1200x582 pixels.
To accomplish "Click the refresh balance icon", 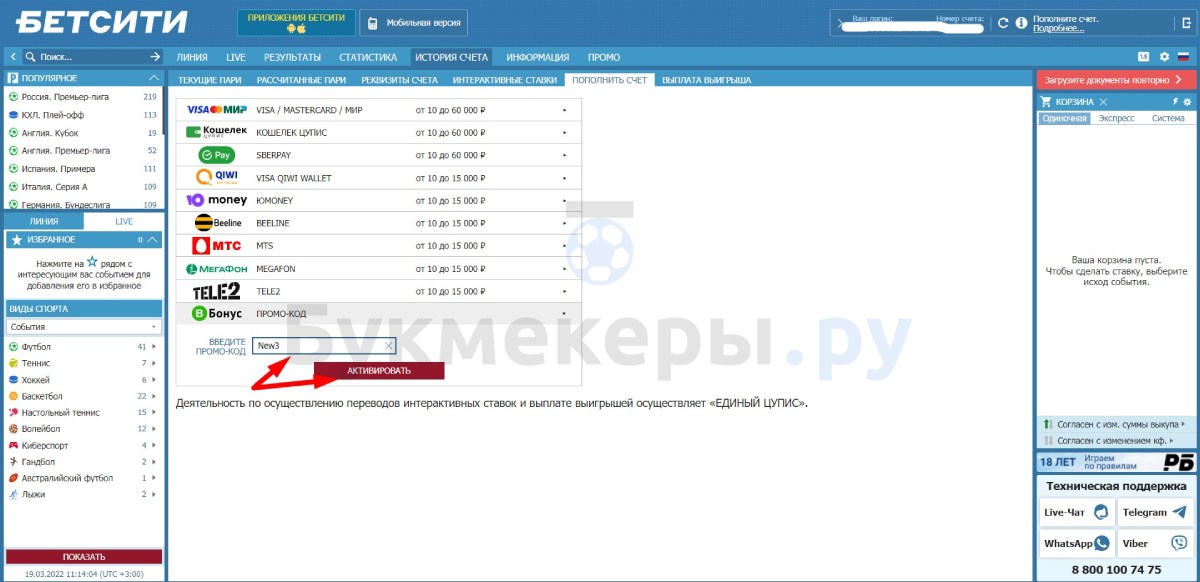I will (x=1003, y=22).
